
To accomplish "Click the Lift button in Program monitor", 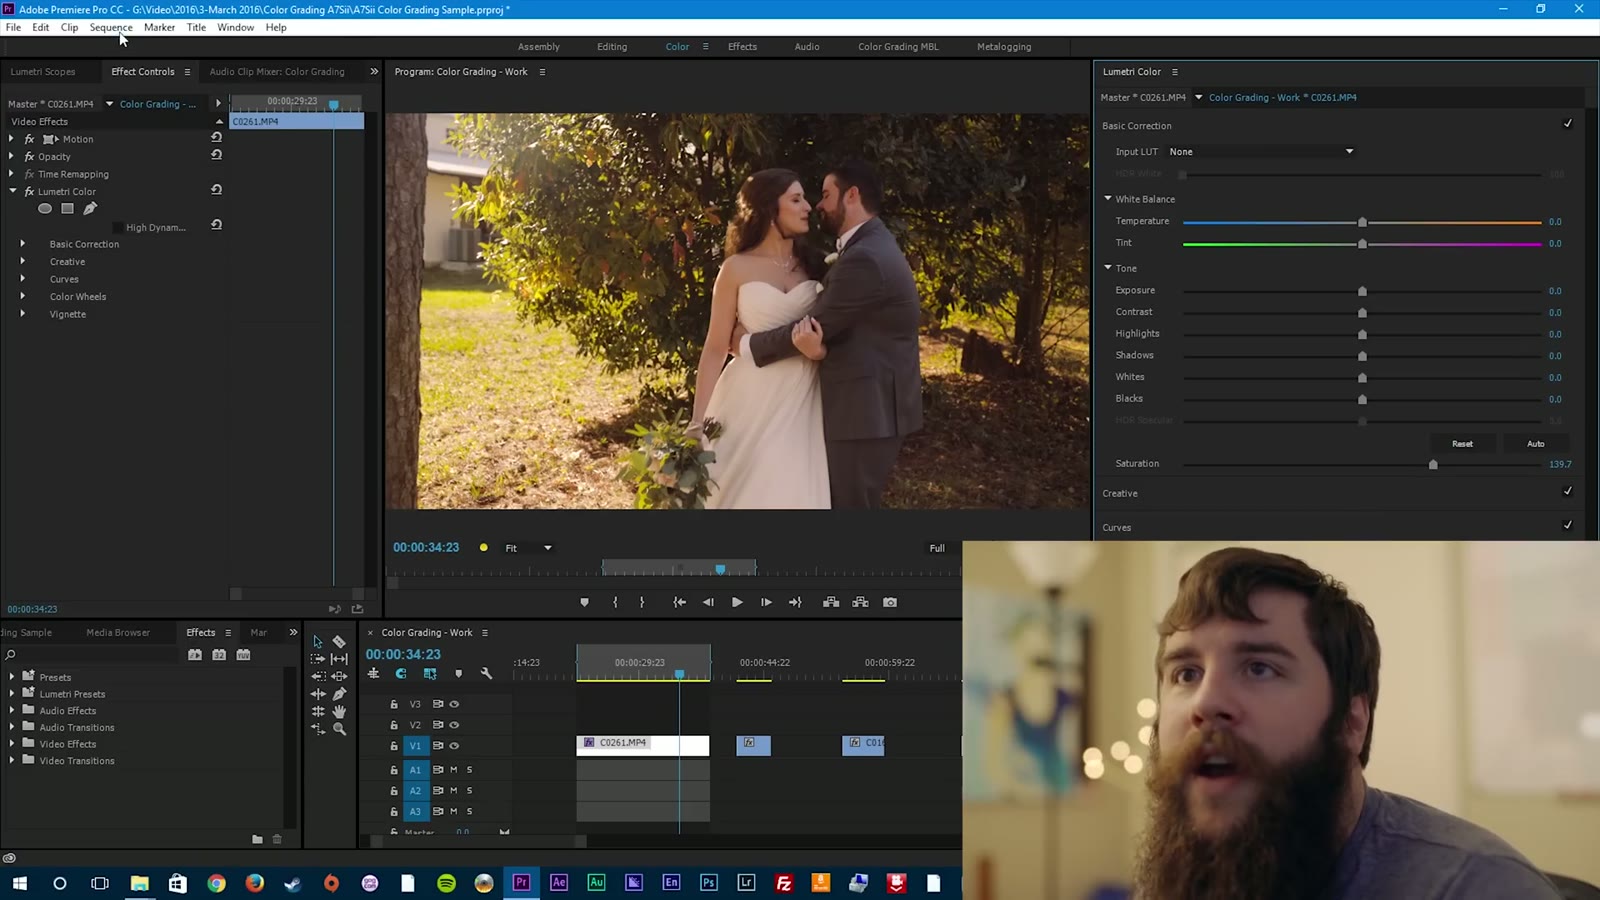I will [831, 602].
